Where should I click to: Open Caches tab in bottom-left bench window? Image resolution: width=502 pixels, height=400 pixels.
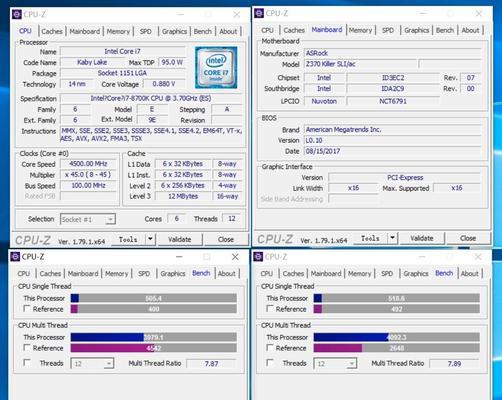point(50,274)
